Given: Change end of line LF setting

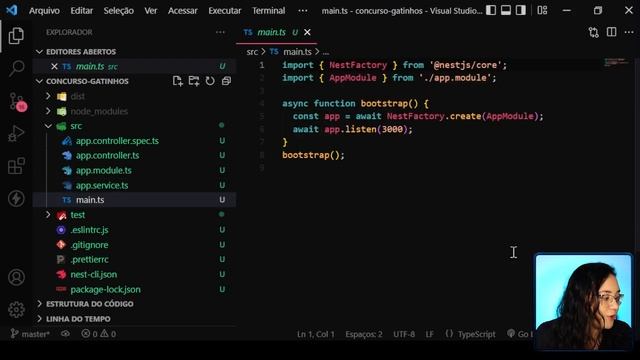Looking at the screenshot, I should (430, 334).
